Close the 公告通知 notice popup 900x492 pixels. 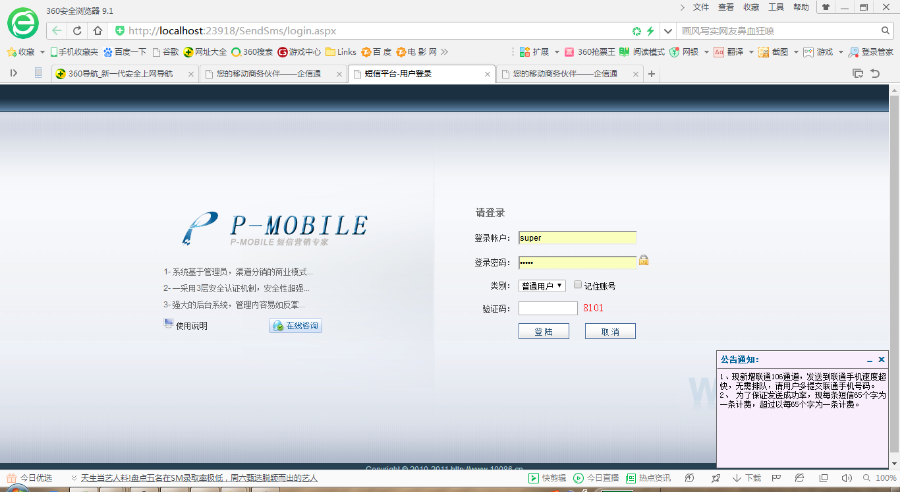[x=882, y=360]
